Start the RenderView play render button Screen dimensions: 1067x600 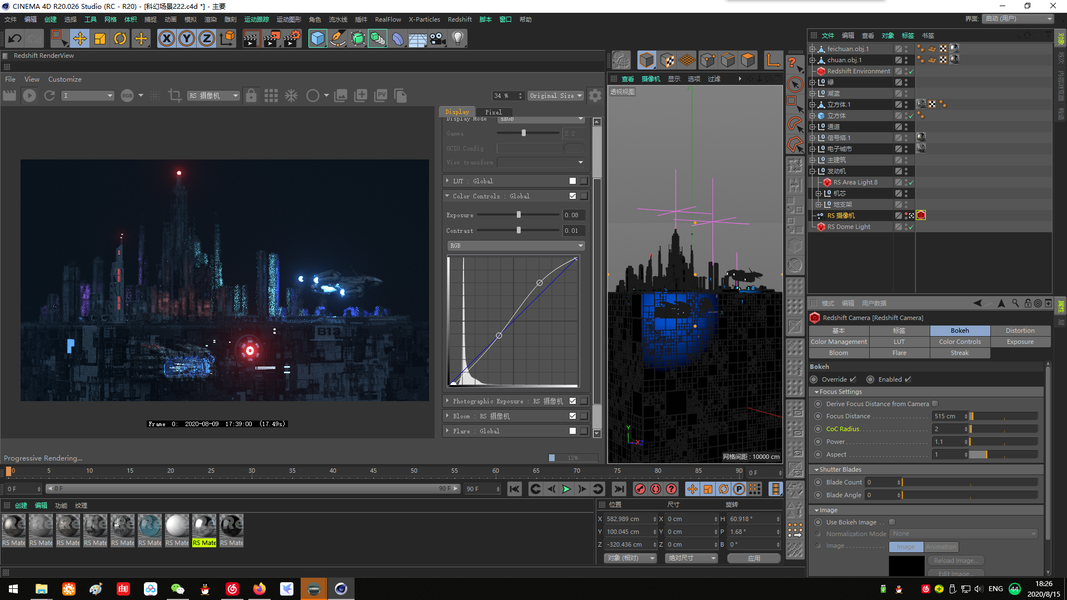[29, 96]
